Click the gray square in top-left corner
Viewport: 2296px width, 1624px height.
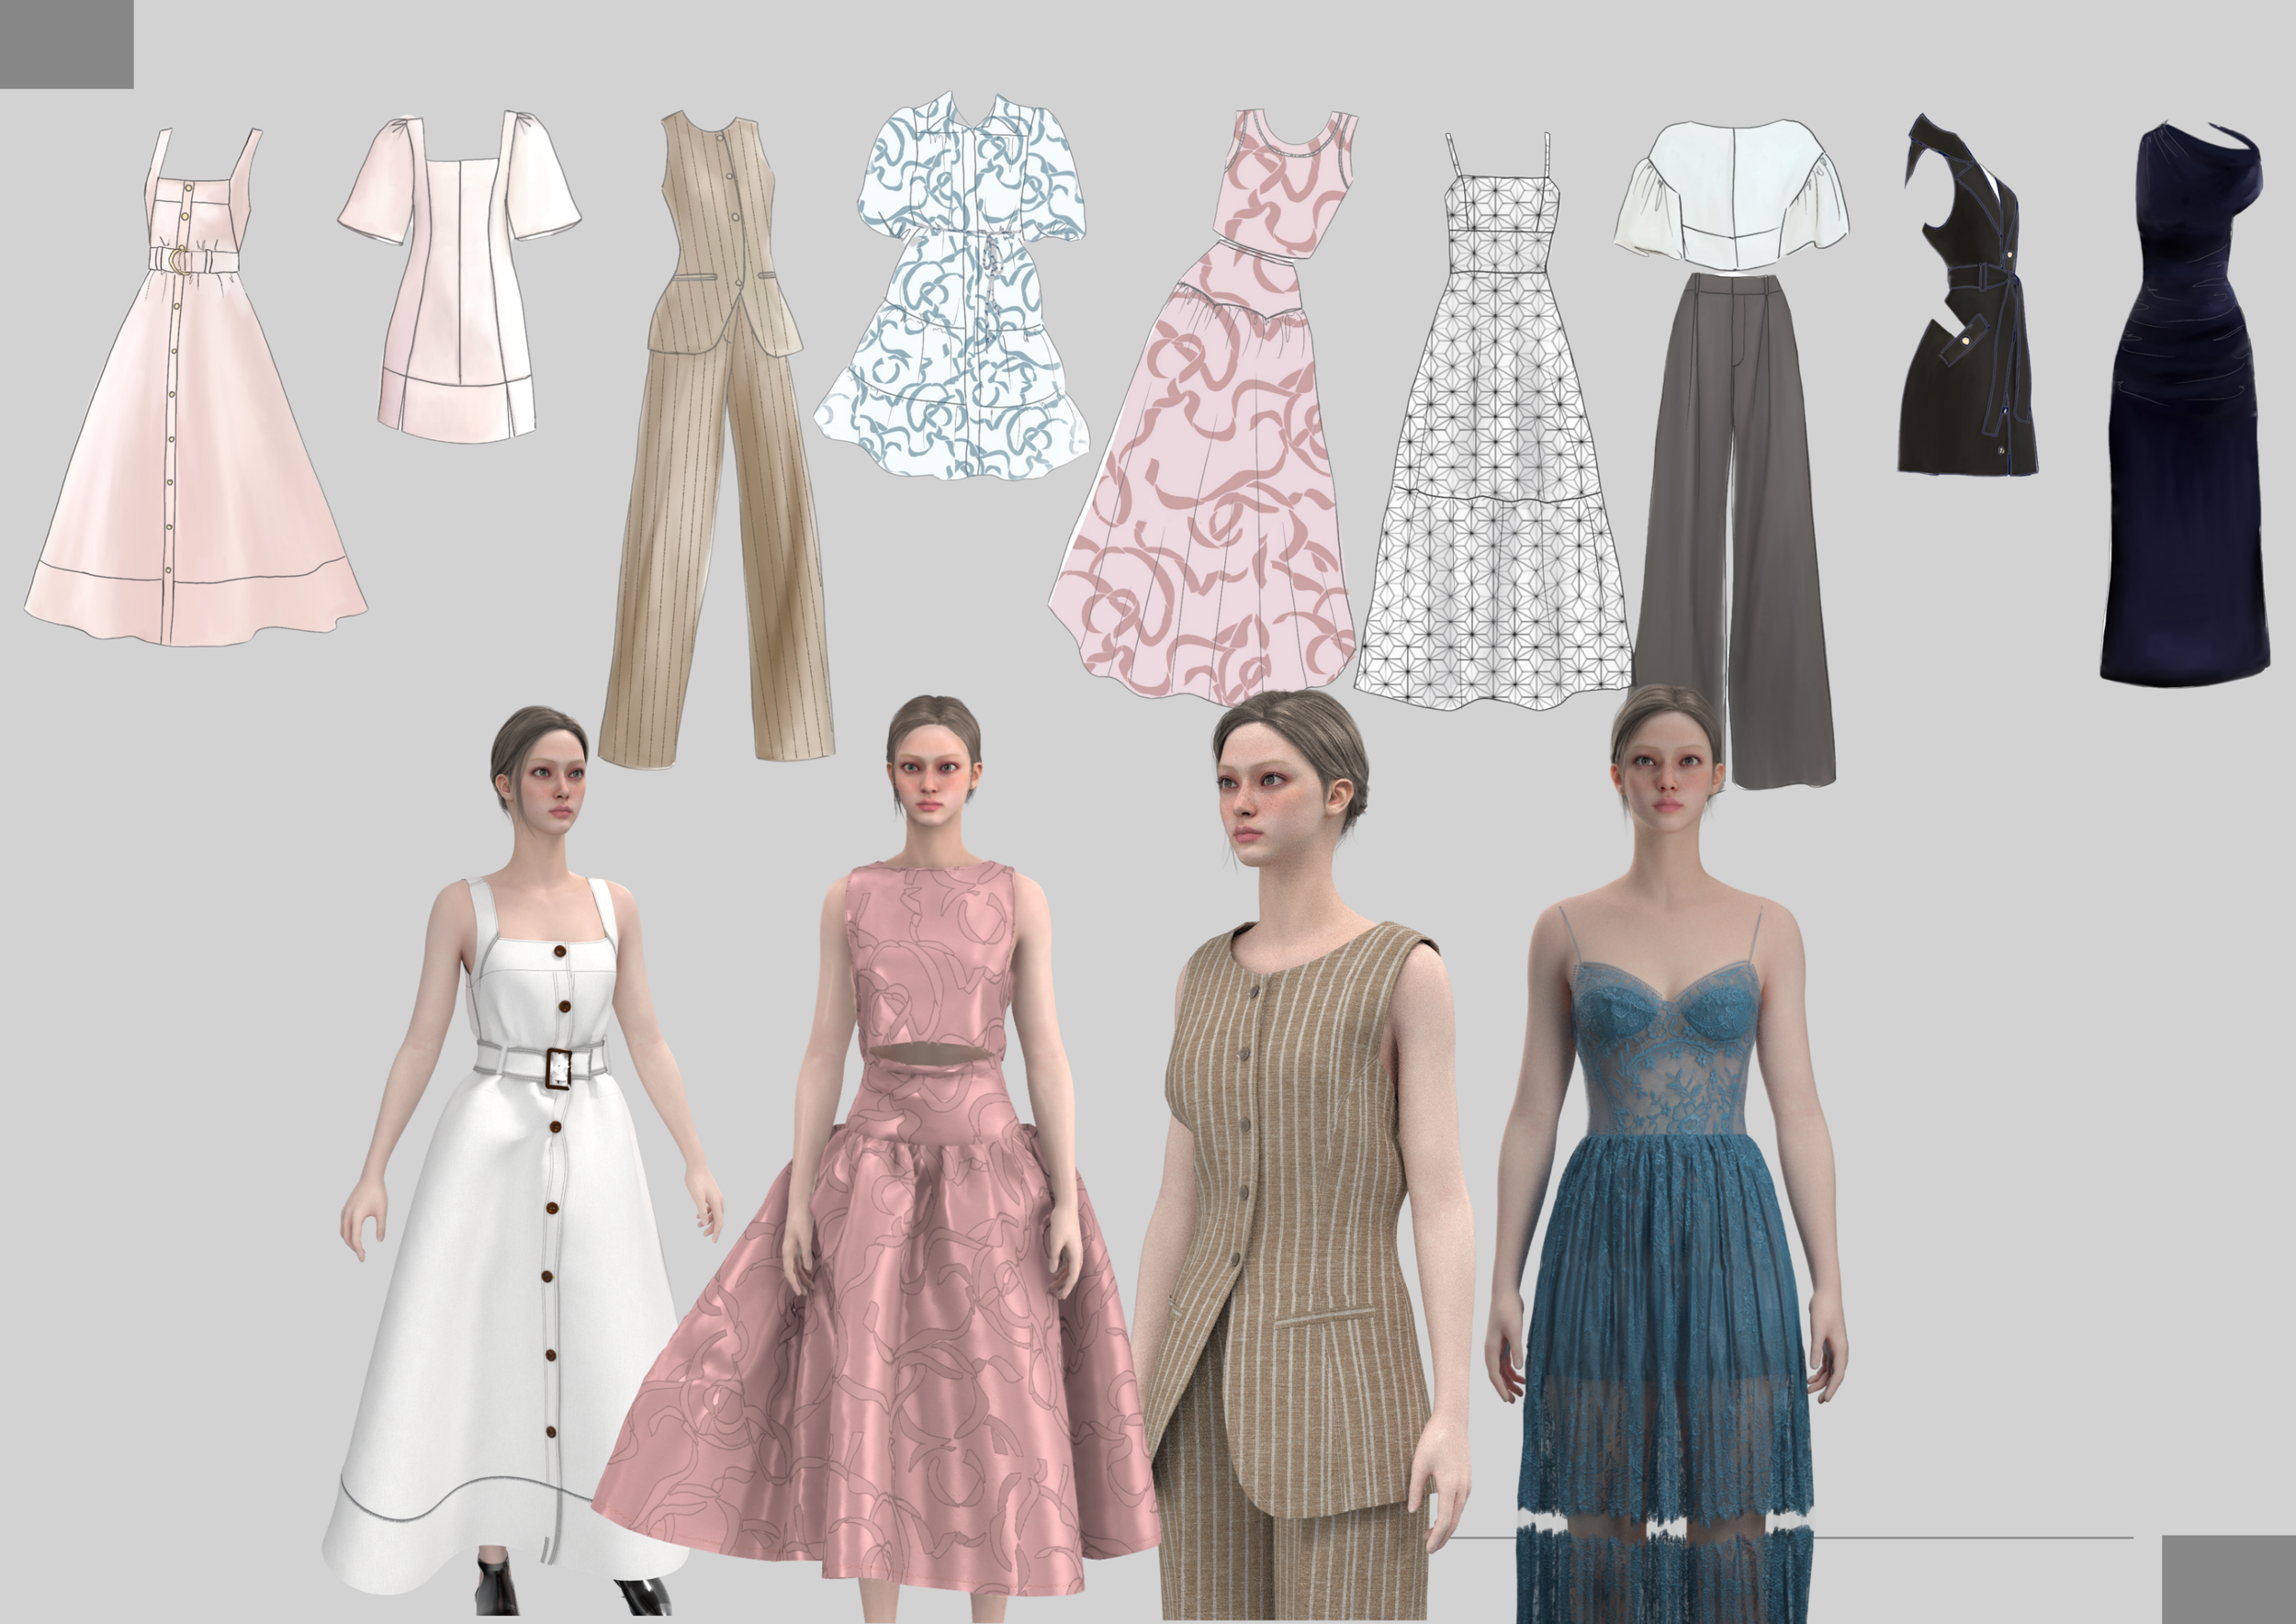66,44
